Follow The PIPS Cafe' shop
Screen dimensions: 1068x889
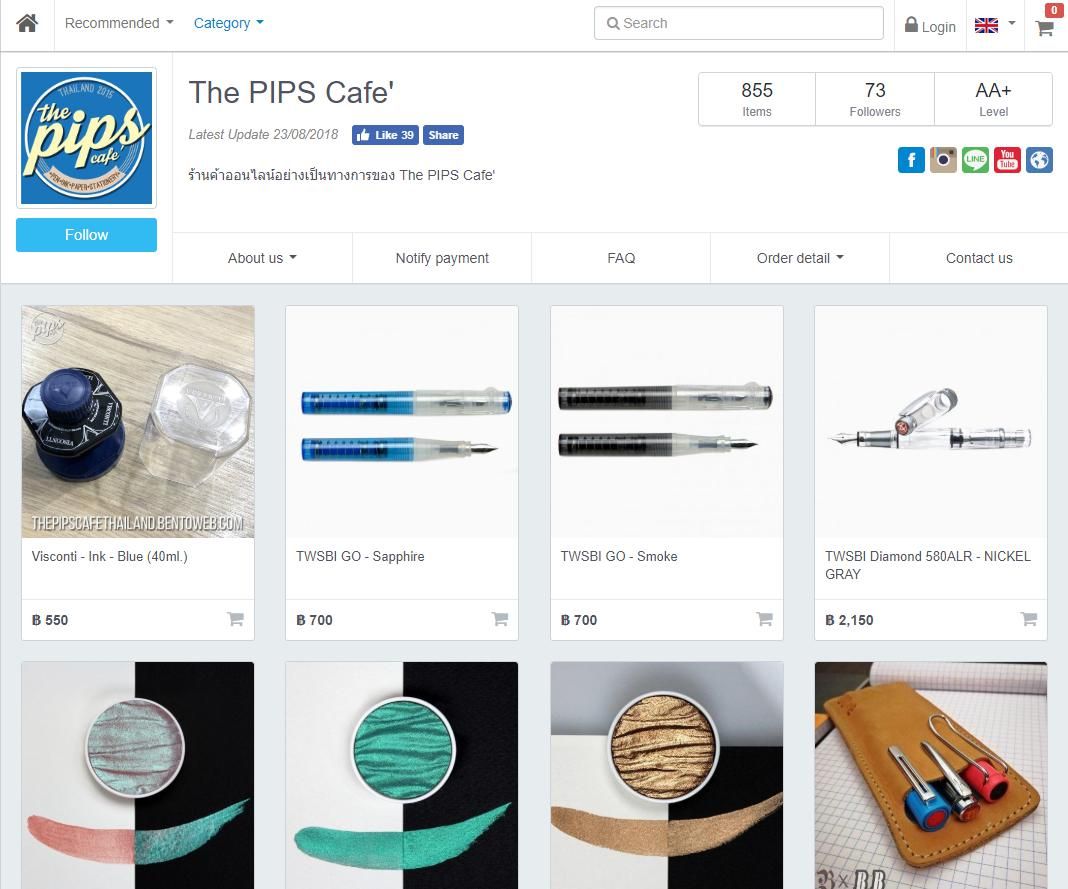87,235
